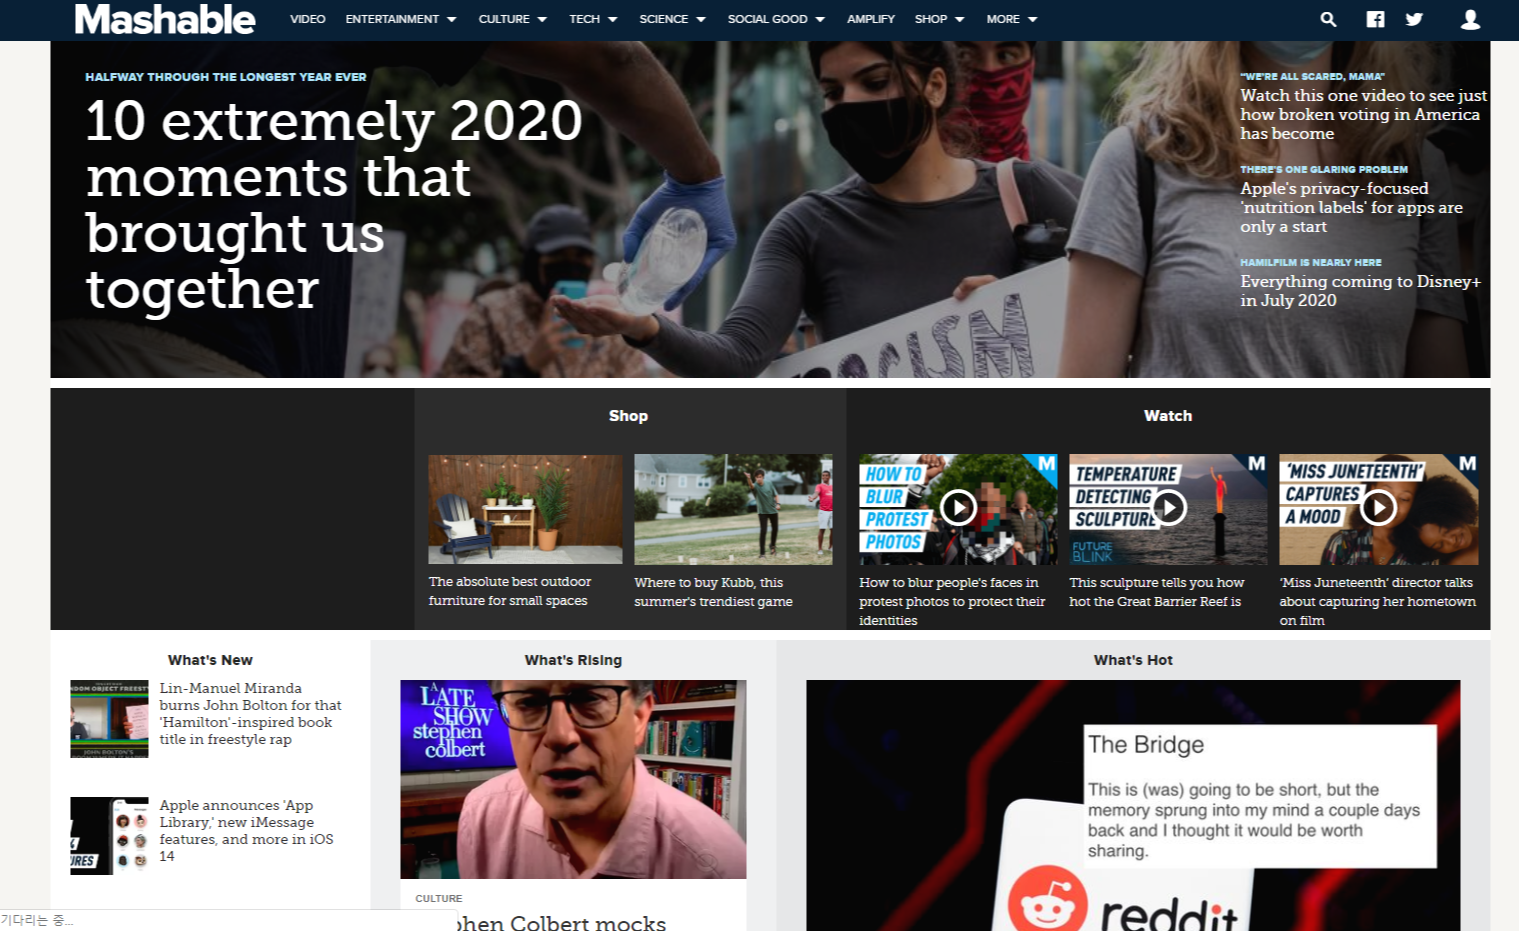The image size is (1519, 931).
Task: Open 'Where to buy Kubb' article link
Action: [x=713, y=592]
